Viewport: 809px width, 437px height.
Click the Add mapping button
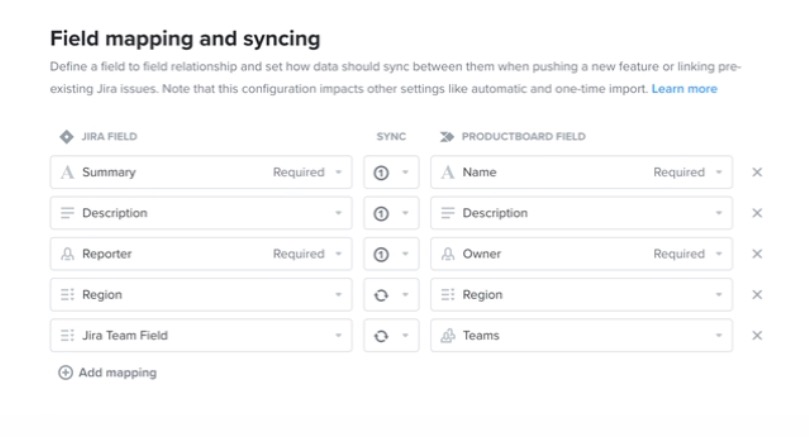(107, 373)
